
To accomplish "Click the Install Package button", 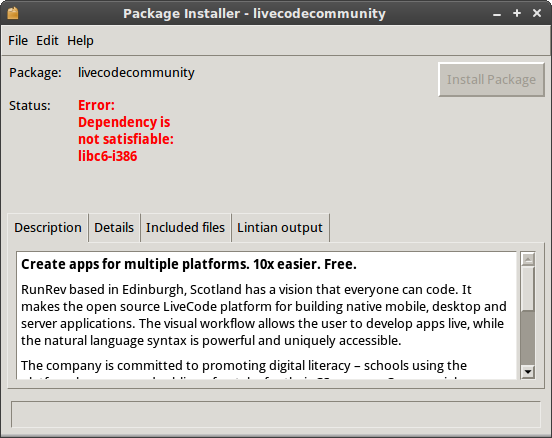I will (491, 80).
